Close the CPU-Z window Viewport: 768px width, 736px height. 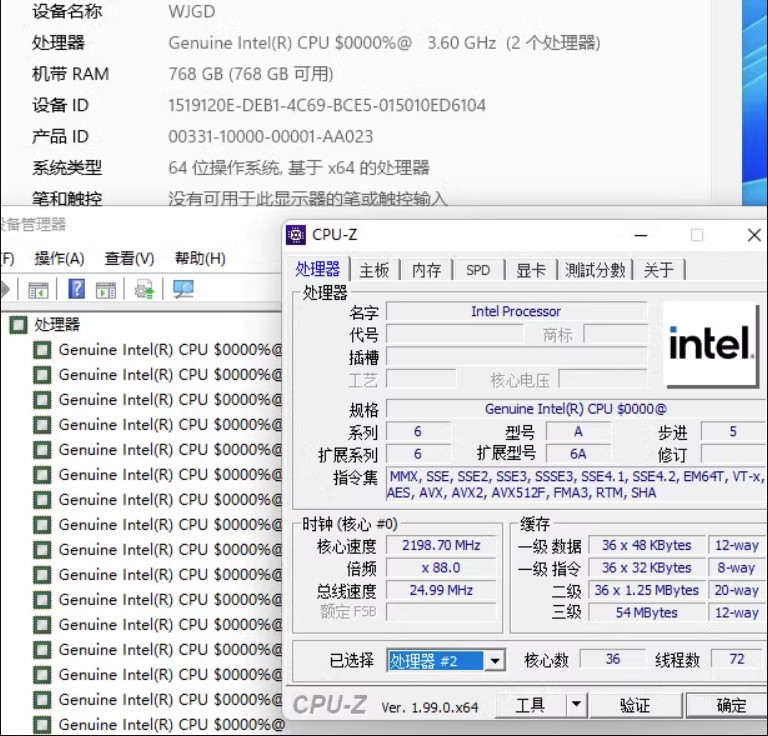(x=754, y=236)
